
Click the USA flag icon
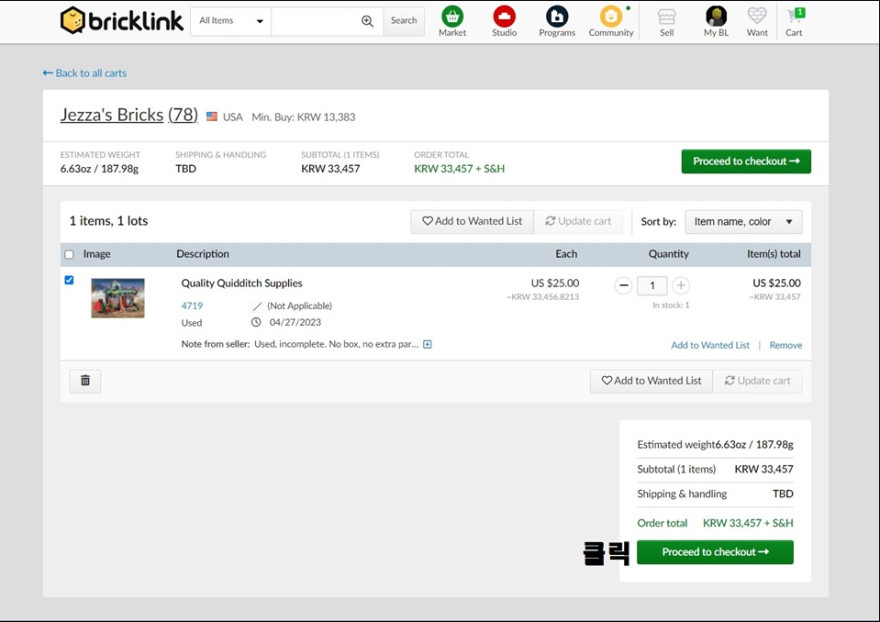(x=212, y=117)
